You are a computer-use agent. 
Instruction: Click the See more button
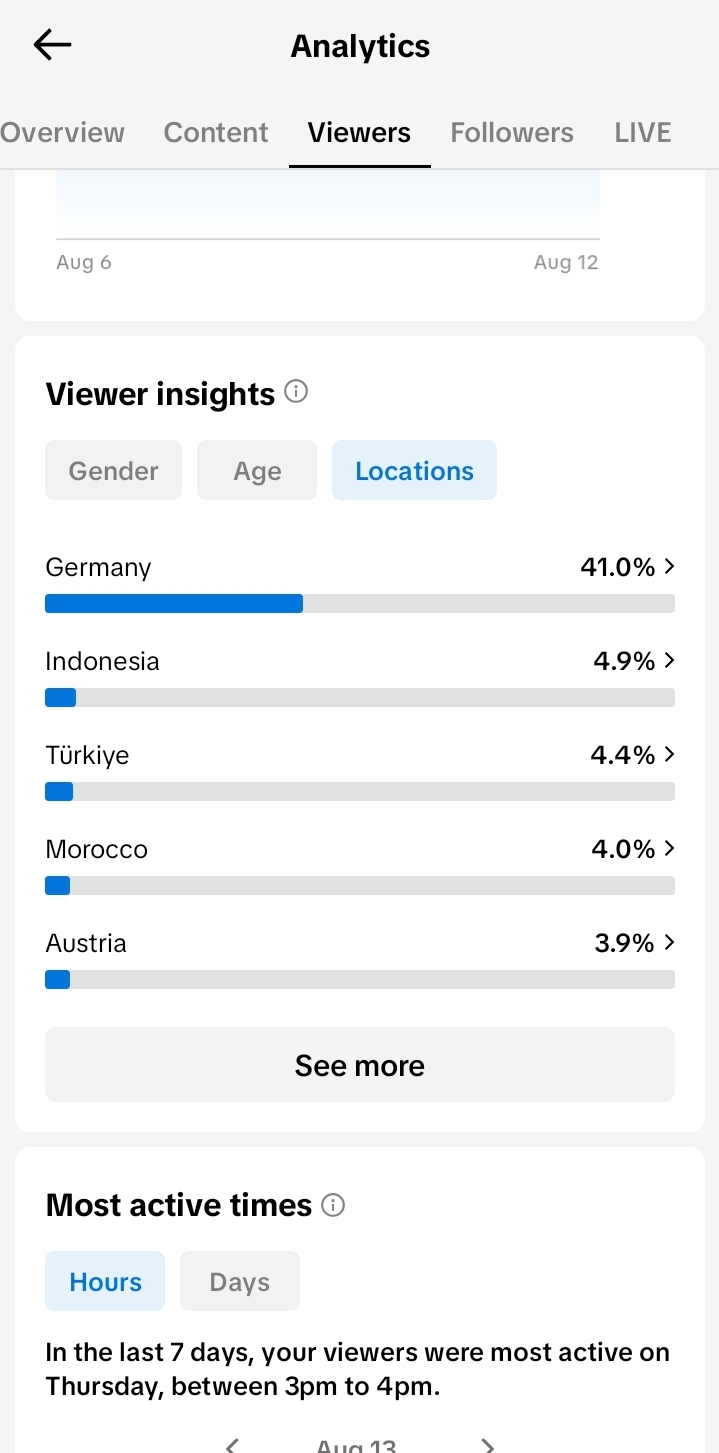point(360,1065)
